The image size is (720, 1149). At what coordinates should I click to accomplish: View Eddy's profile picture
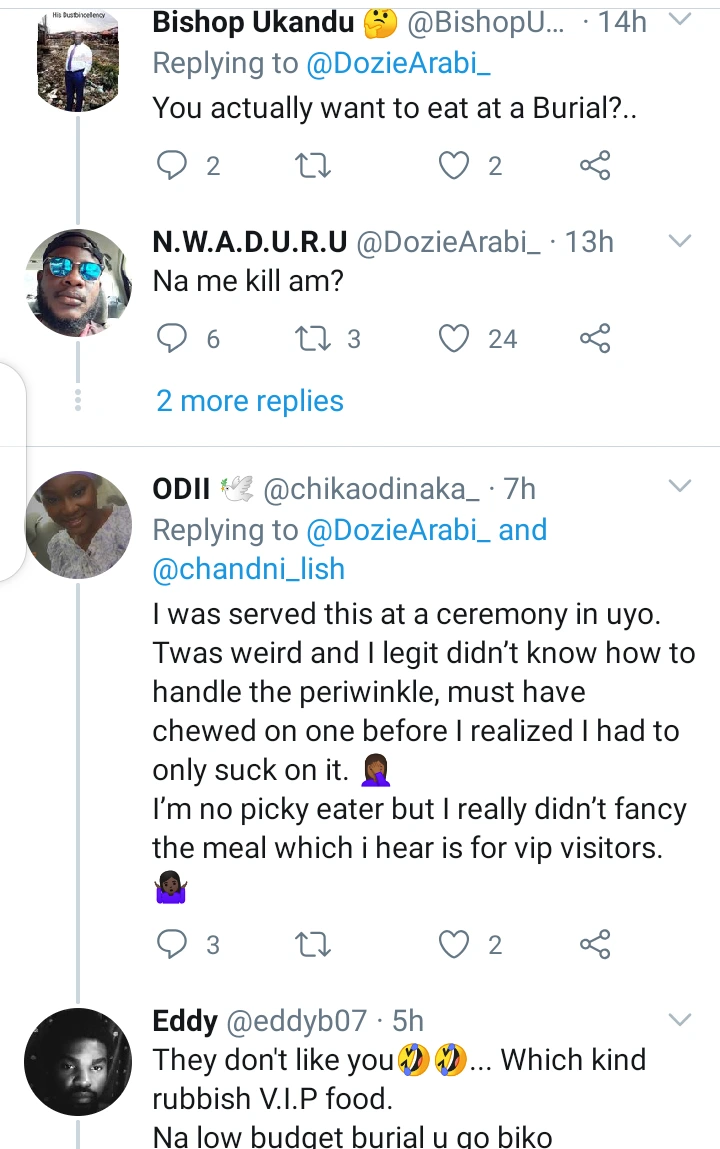78,1061
